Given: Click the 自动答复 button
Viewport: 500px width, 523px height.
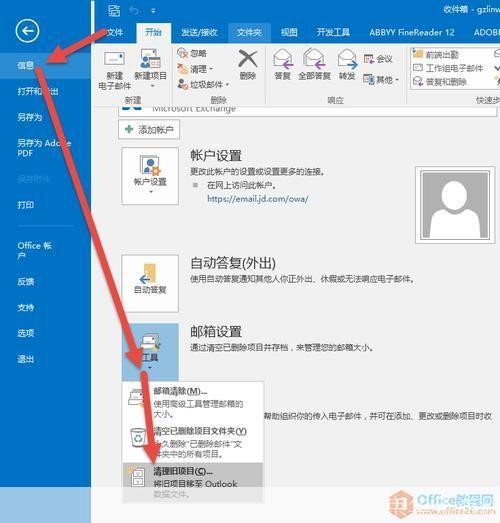Looking at the screenshot, I should pyautogui.click(x=150, y=283).
